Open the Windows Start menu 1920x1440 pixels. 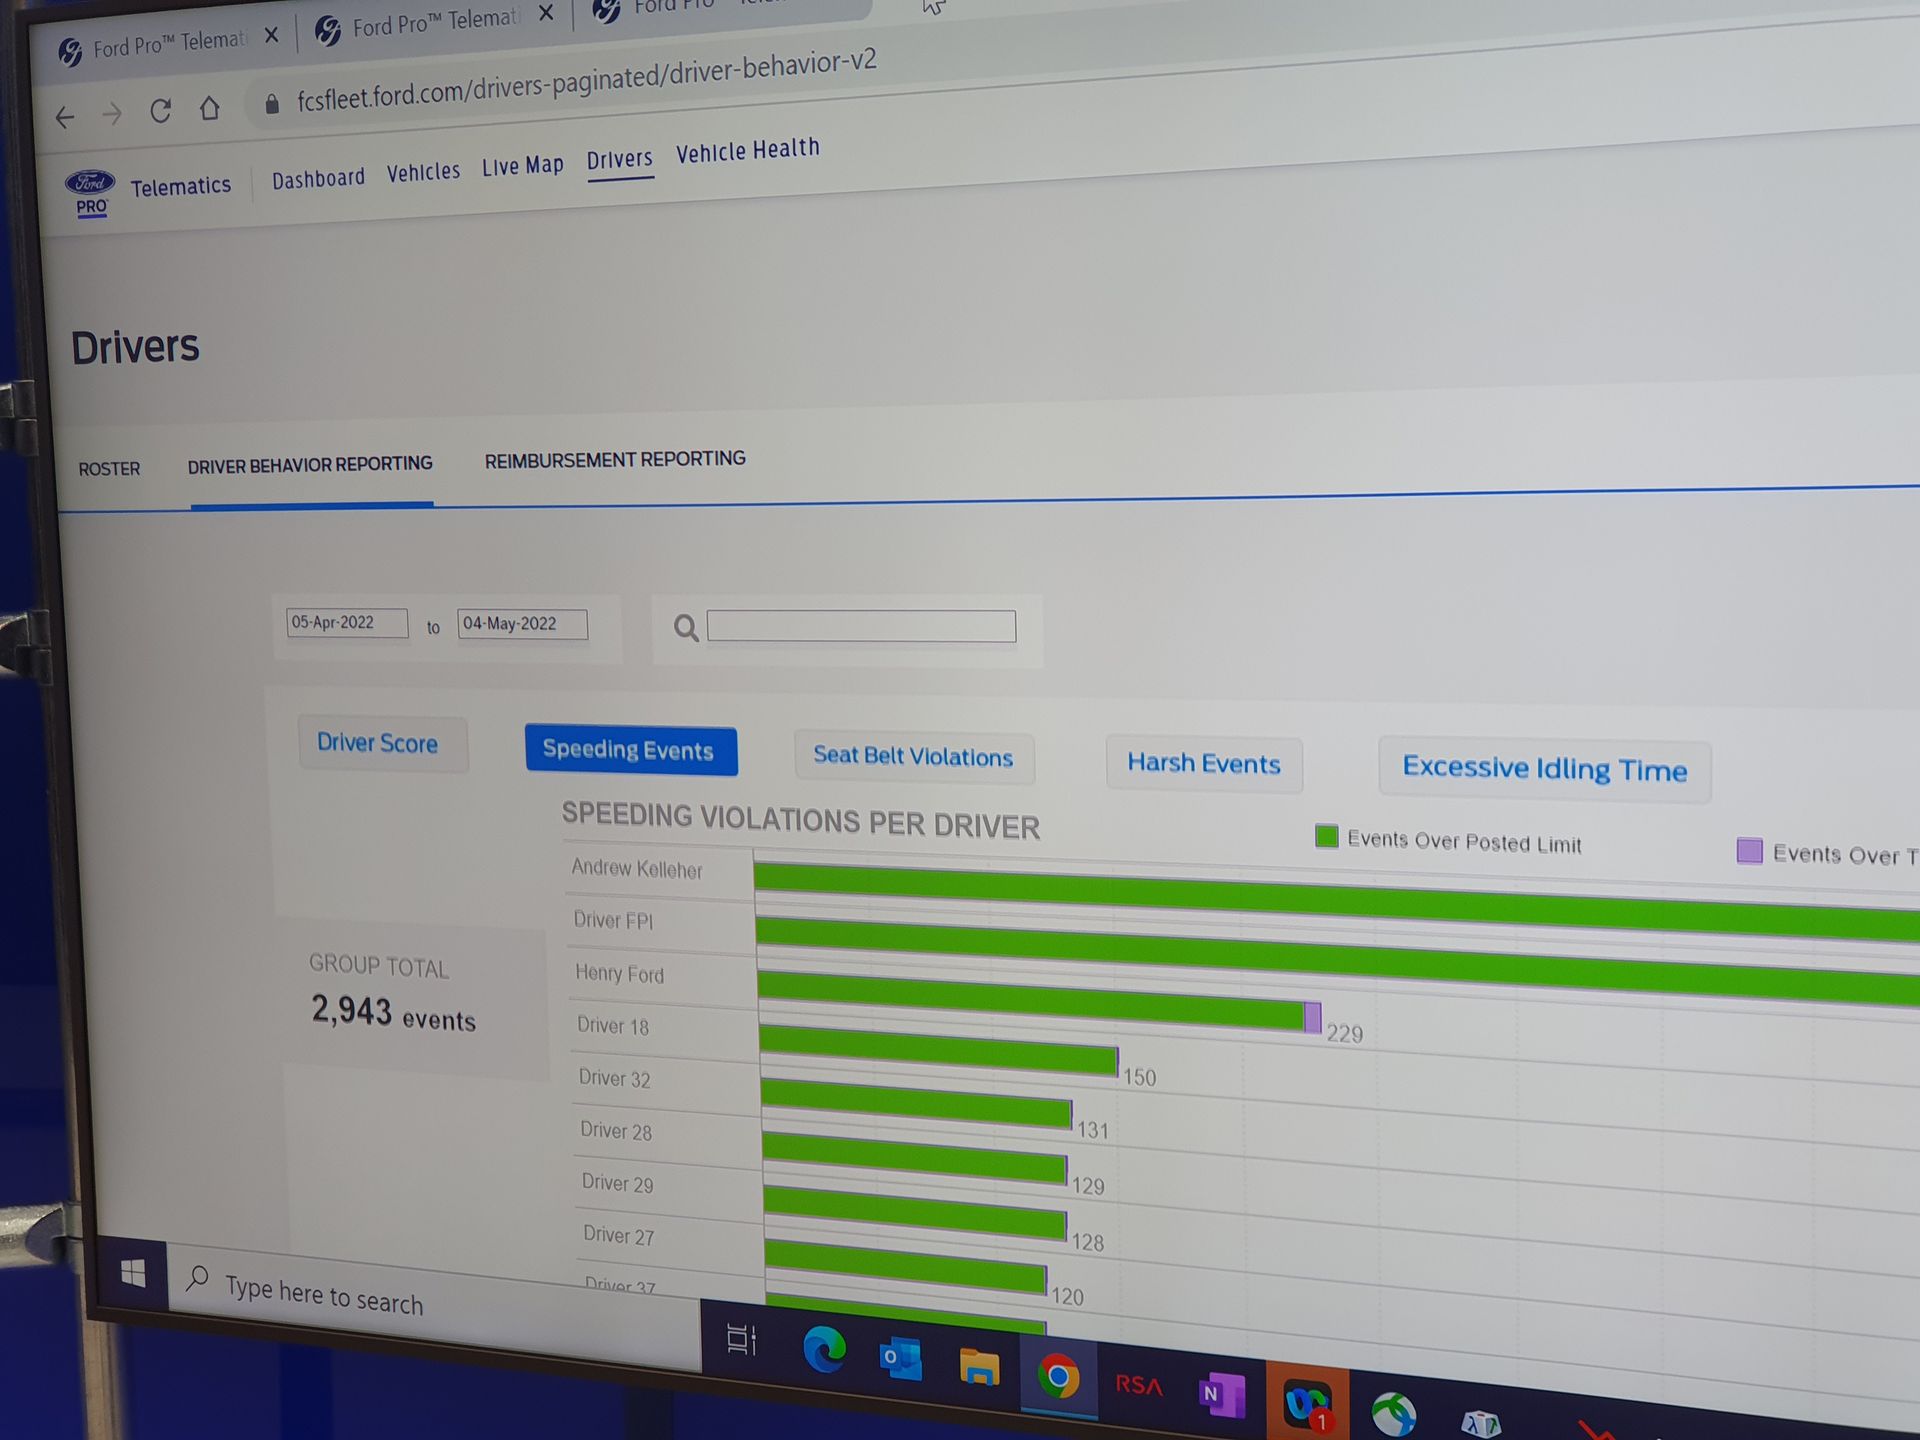[x=133, y=1273]
